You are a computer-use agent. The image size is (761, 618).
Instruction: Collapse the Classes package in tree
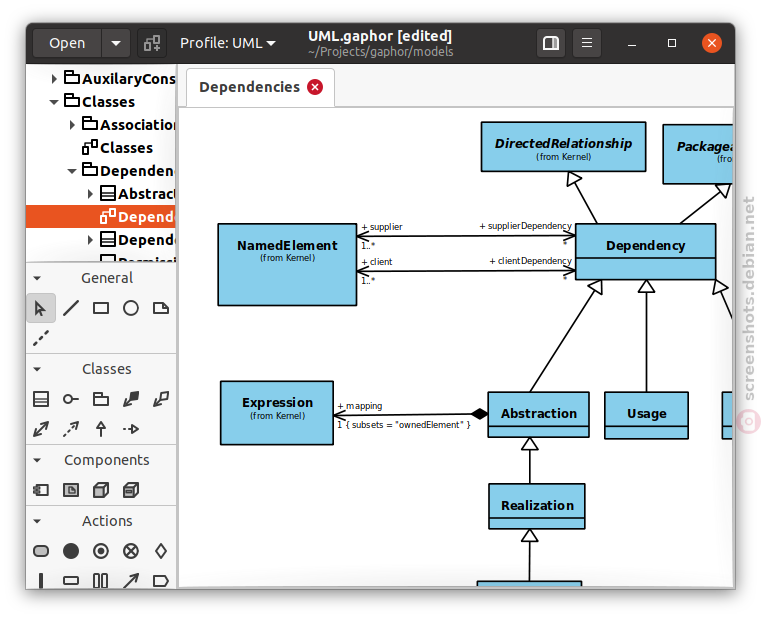pos(54,102)
